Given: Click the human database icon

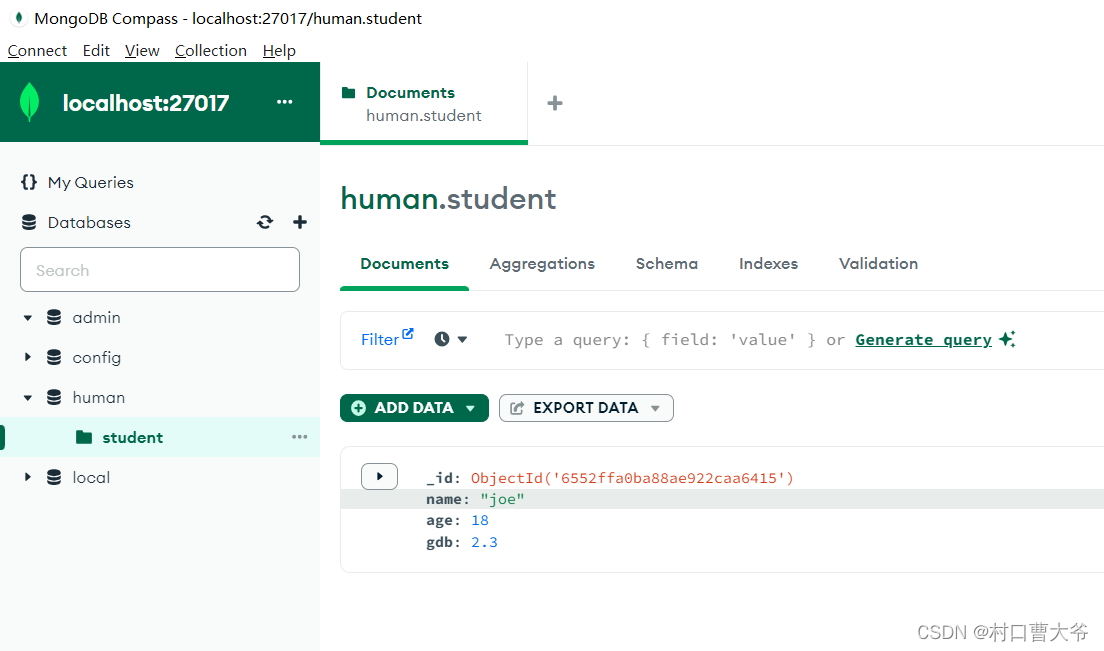Looking at the screenshot, I should pos(54,398).
